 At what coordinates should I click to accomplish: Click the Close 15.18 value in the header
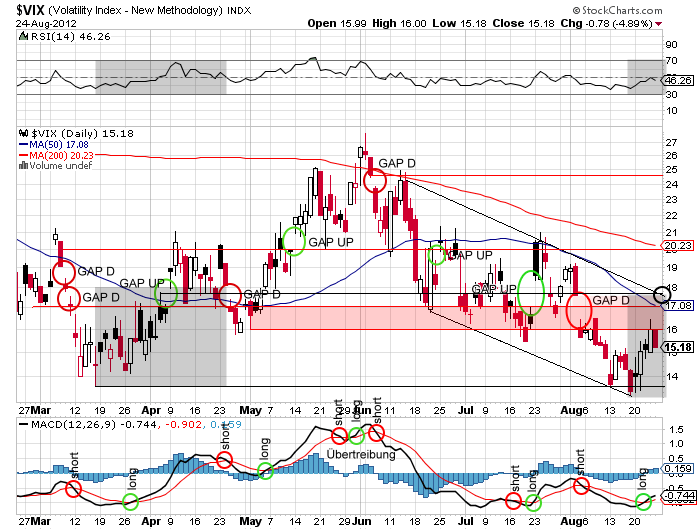(524, 23)
